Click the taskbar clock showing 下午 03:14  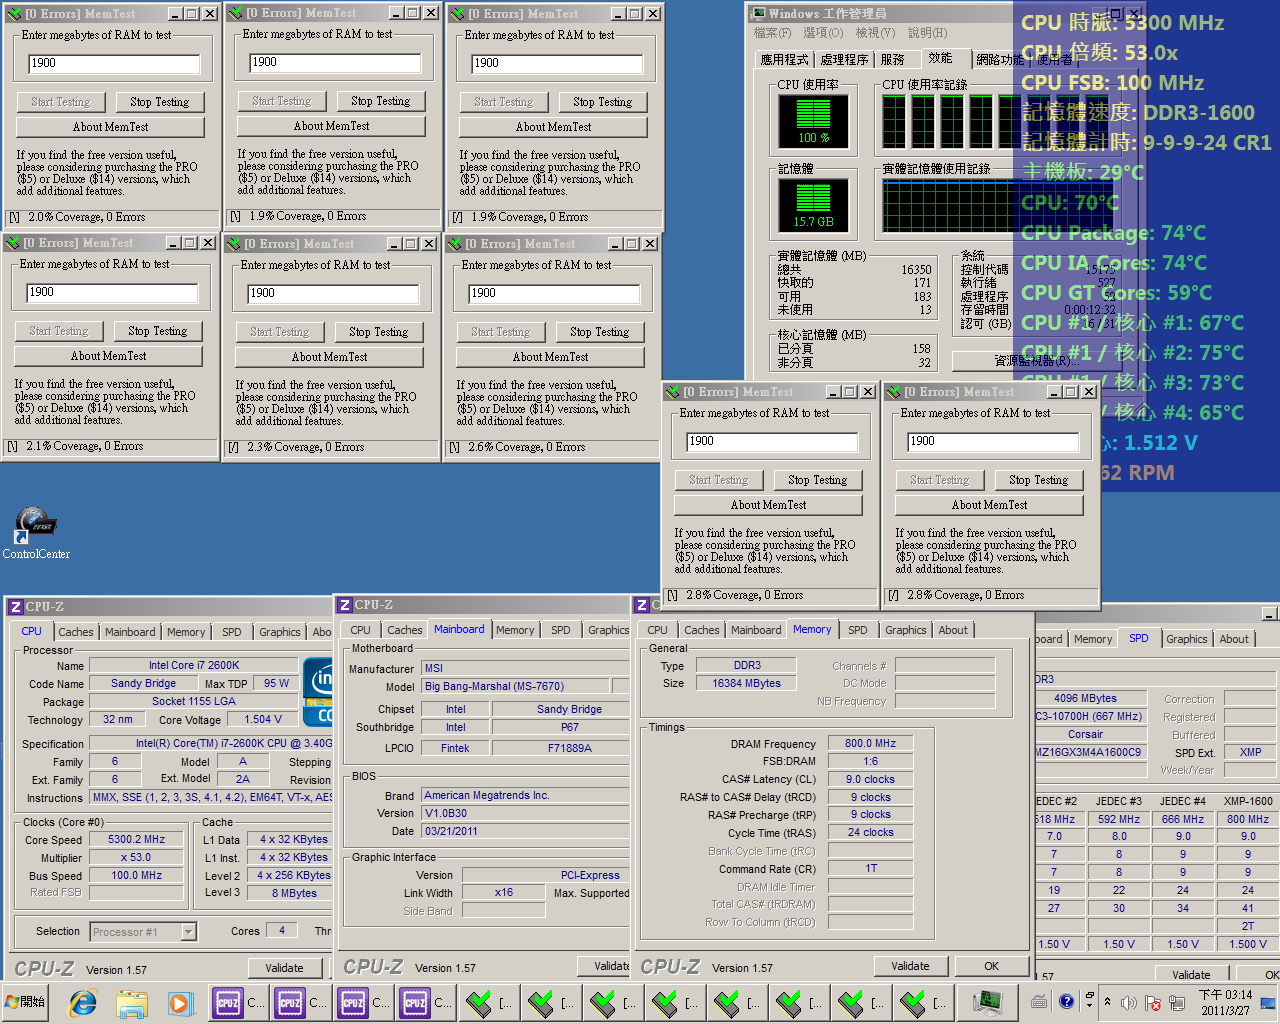click(x=1225, y=1002)
